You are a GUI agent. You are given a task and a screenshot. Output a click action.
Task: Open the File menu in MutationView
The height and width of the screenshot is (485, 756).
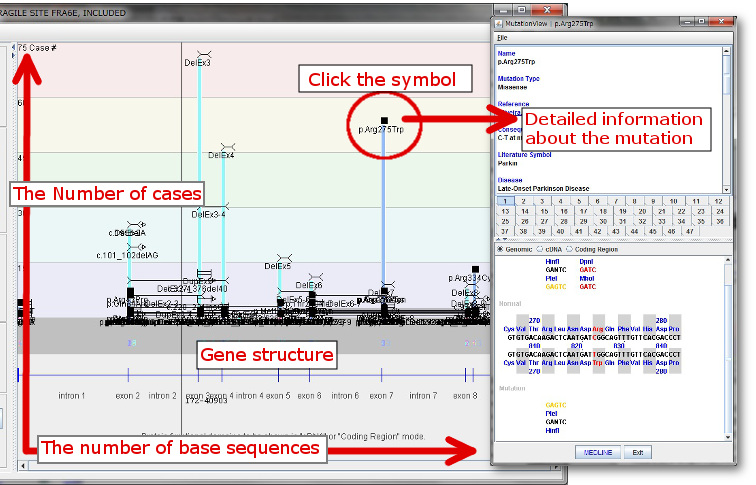502,37
